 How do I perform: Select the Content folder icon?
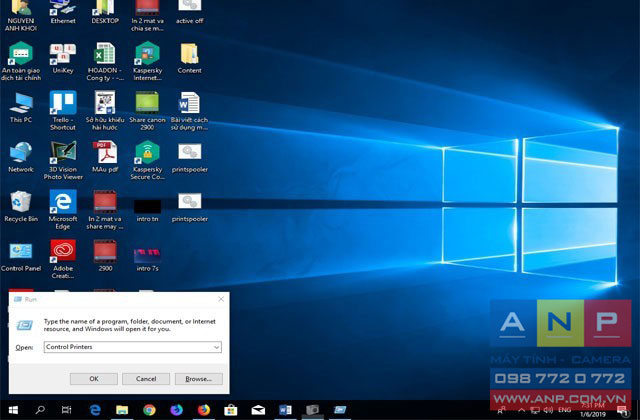point(189,58)
